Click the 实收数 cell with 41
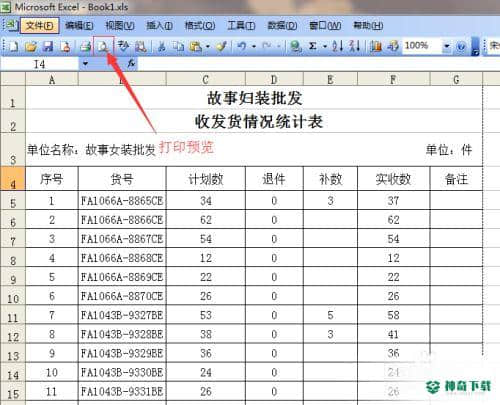 click(393, 334)
